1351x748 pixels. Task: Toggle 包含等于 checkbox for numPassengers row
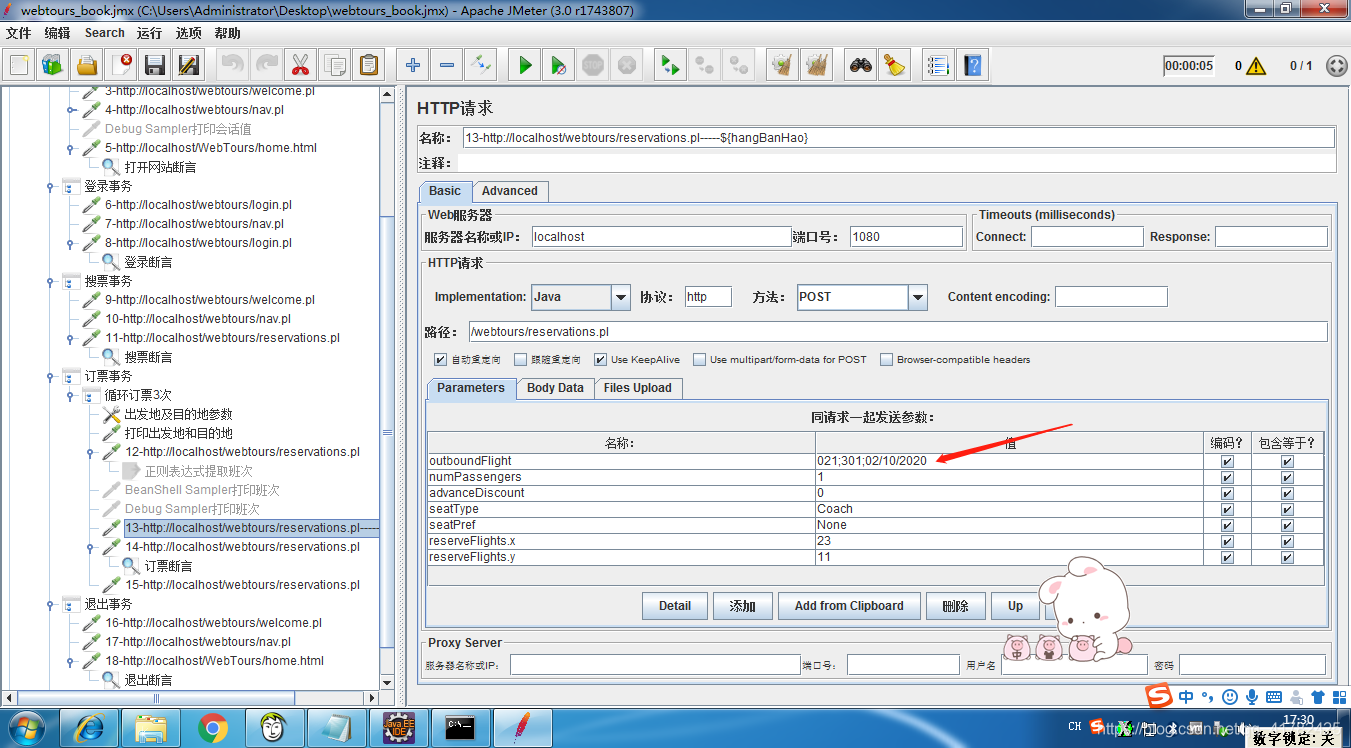[1287, 477]
